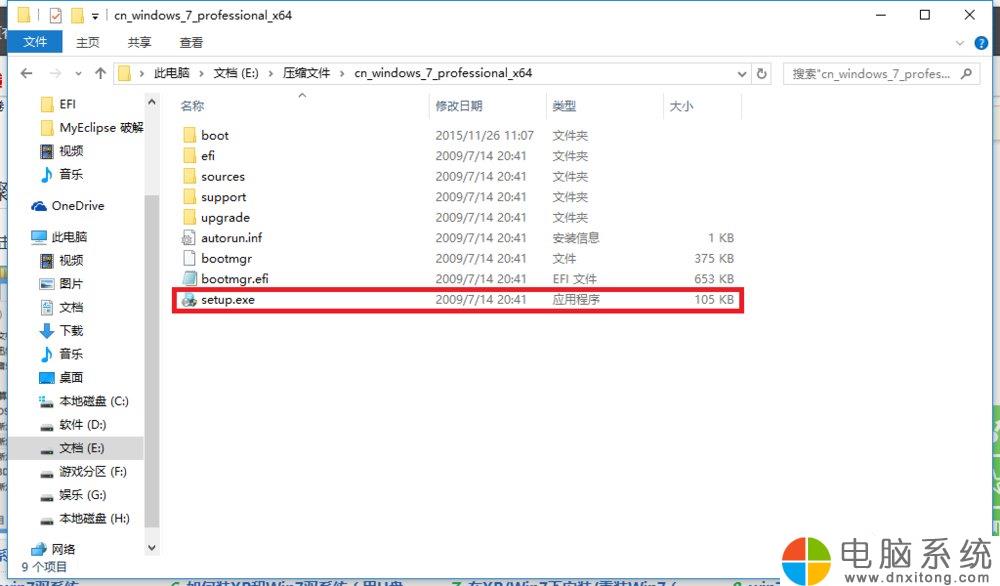The width and height of the screenshot is (1000, 586).
Task: Switch to the 查看 ribbon tab
Action: pyautogui.click(x=191, y=43)
